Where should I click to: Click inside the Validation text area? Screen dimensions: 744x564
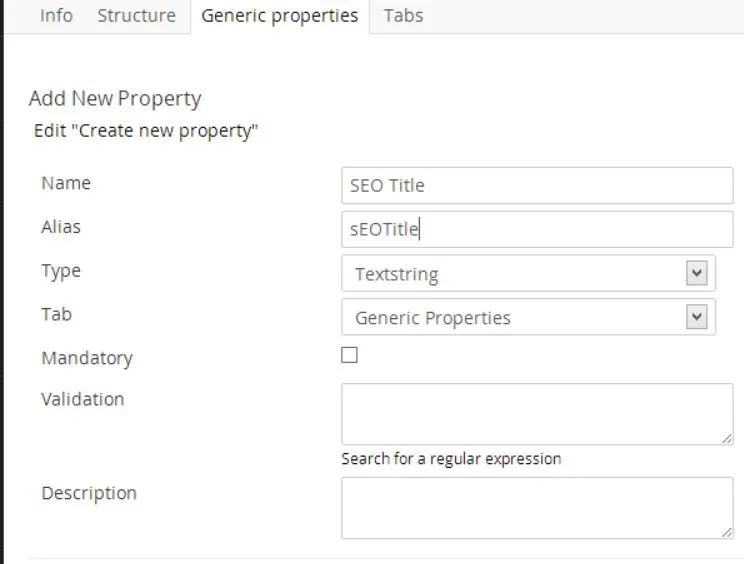pyautogui.click(x=537, y=413)
